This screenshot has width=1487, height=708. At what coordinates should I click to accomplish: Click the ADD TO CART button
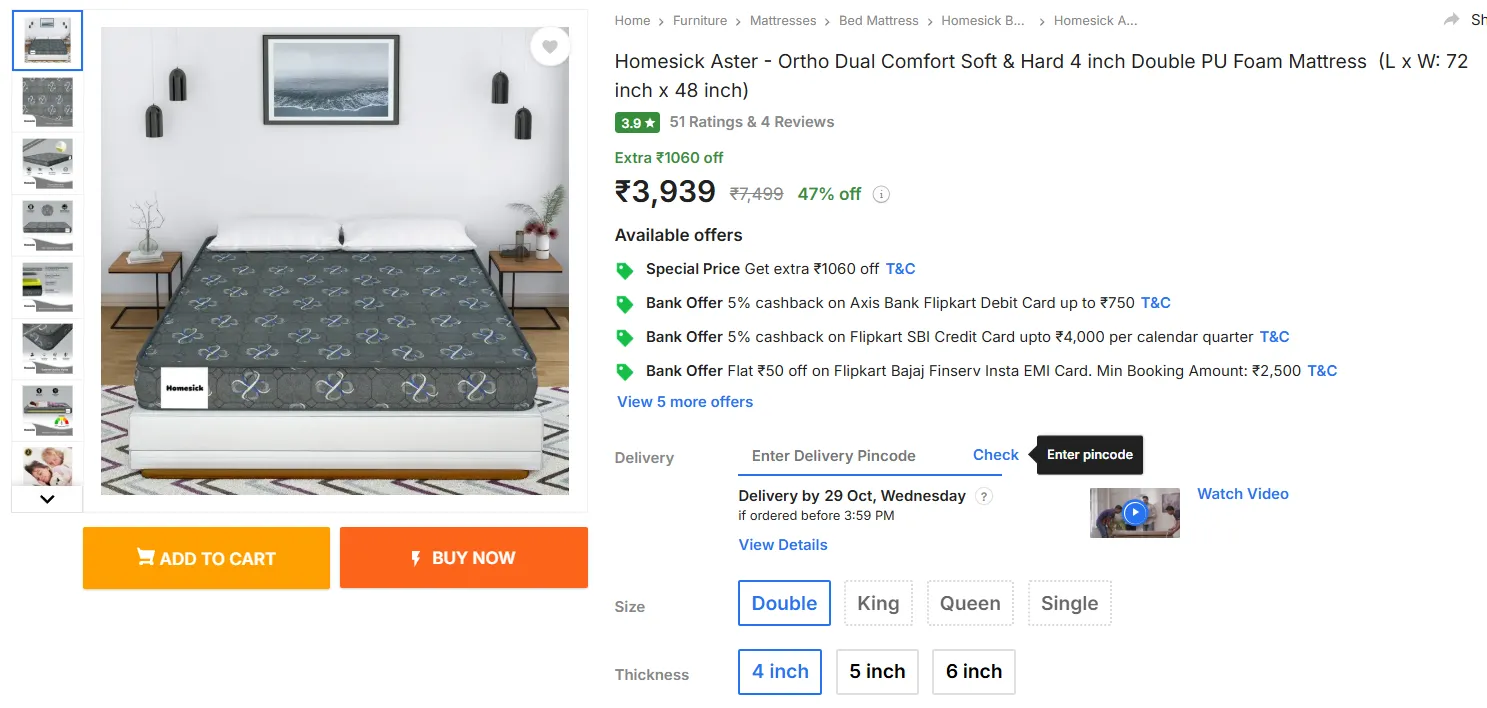pyautogui.click(x=206, y=558)
